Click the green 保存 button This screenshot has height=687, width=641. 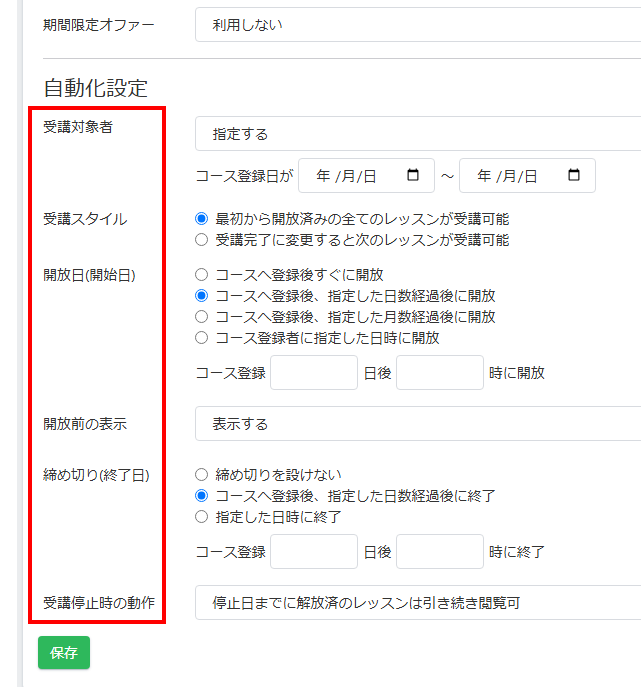64,652
